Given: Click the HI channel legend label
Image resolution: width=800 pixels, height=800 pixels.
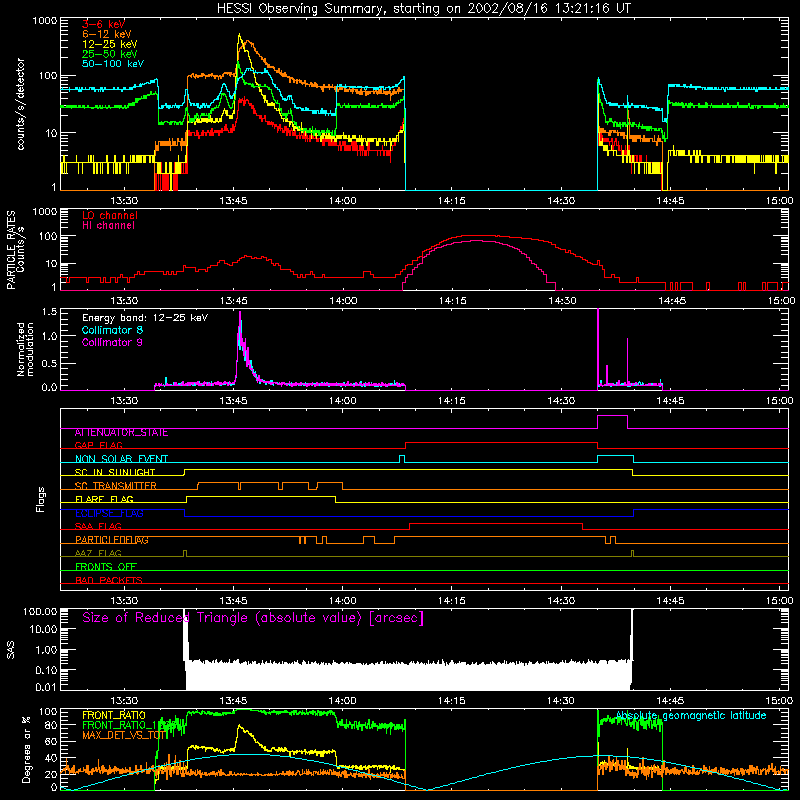Looking at the screenshot, I should click(108, 226).
